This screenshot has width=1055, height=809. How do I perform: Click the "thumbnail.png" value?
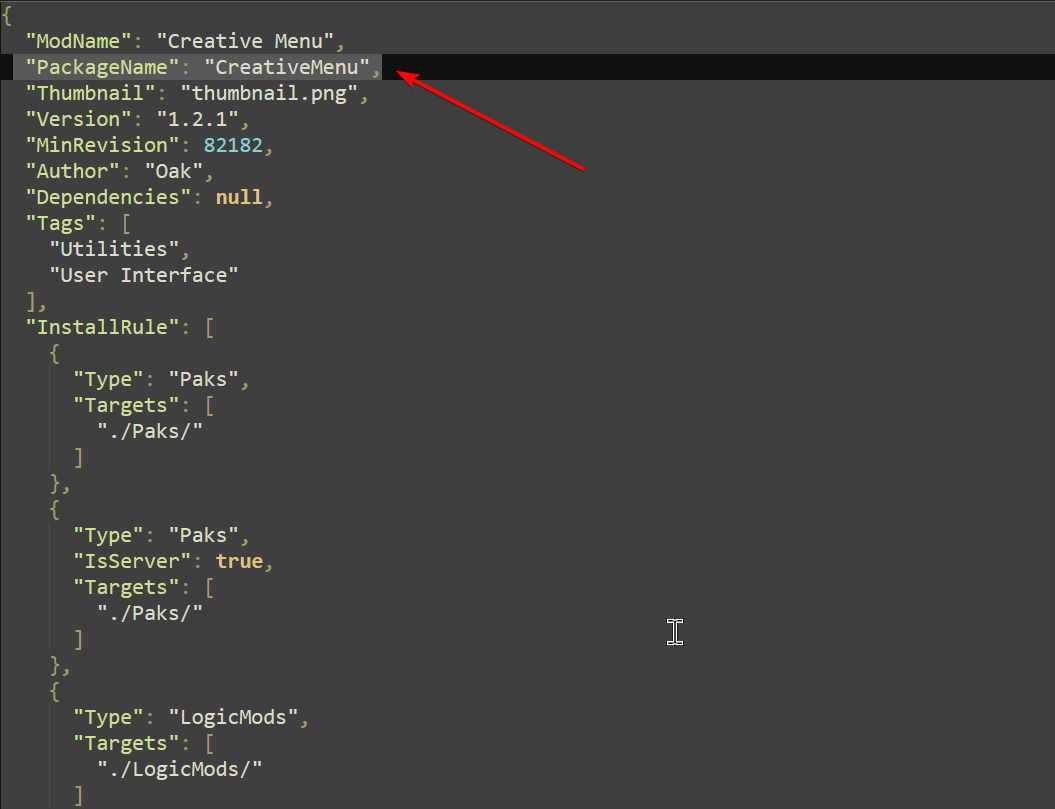click(268, 93)
